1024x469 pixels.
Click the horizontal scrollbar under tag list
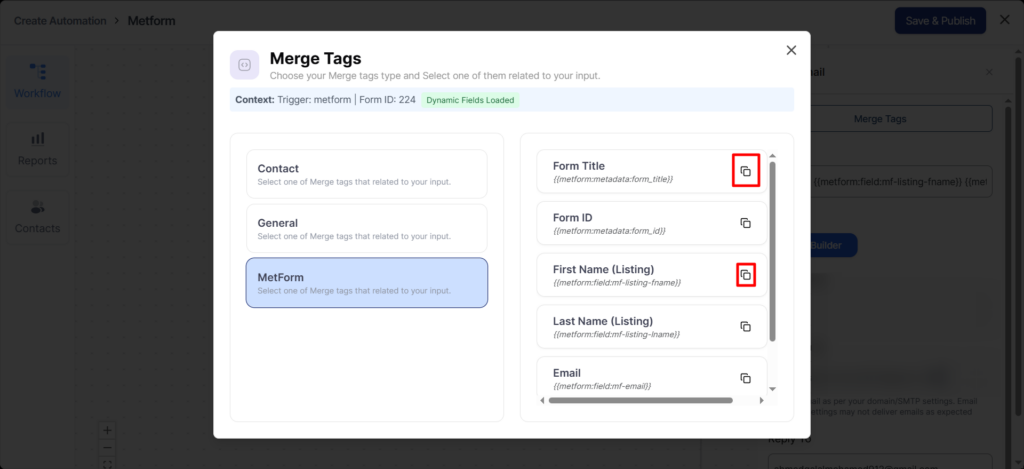pyautogui.click(x=640, y=400)
